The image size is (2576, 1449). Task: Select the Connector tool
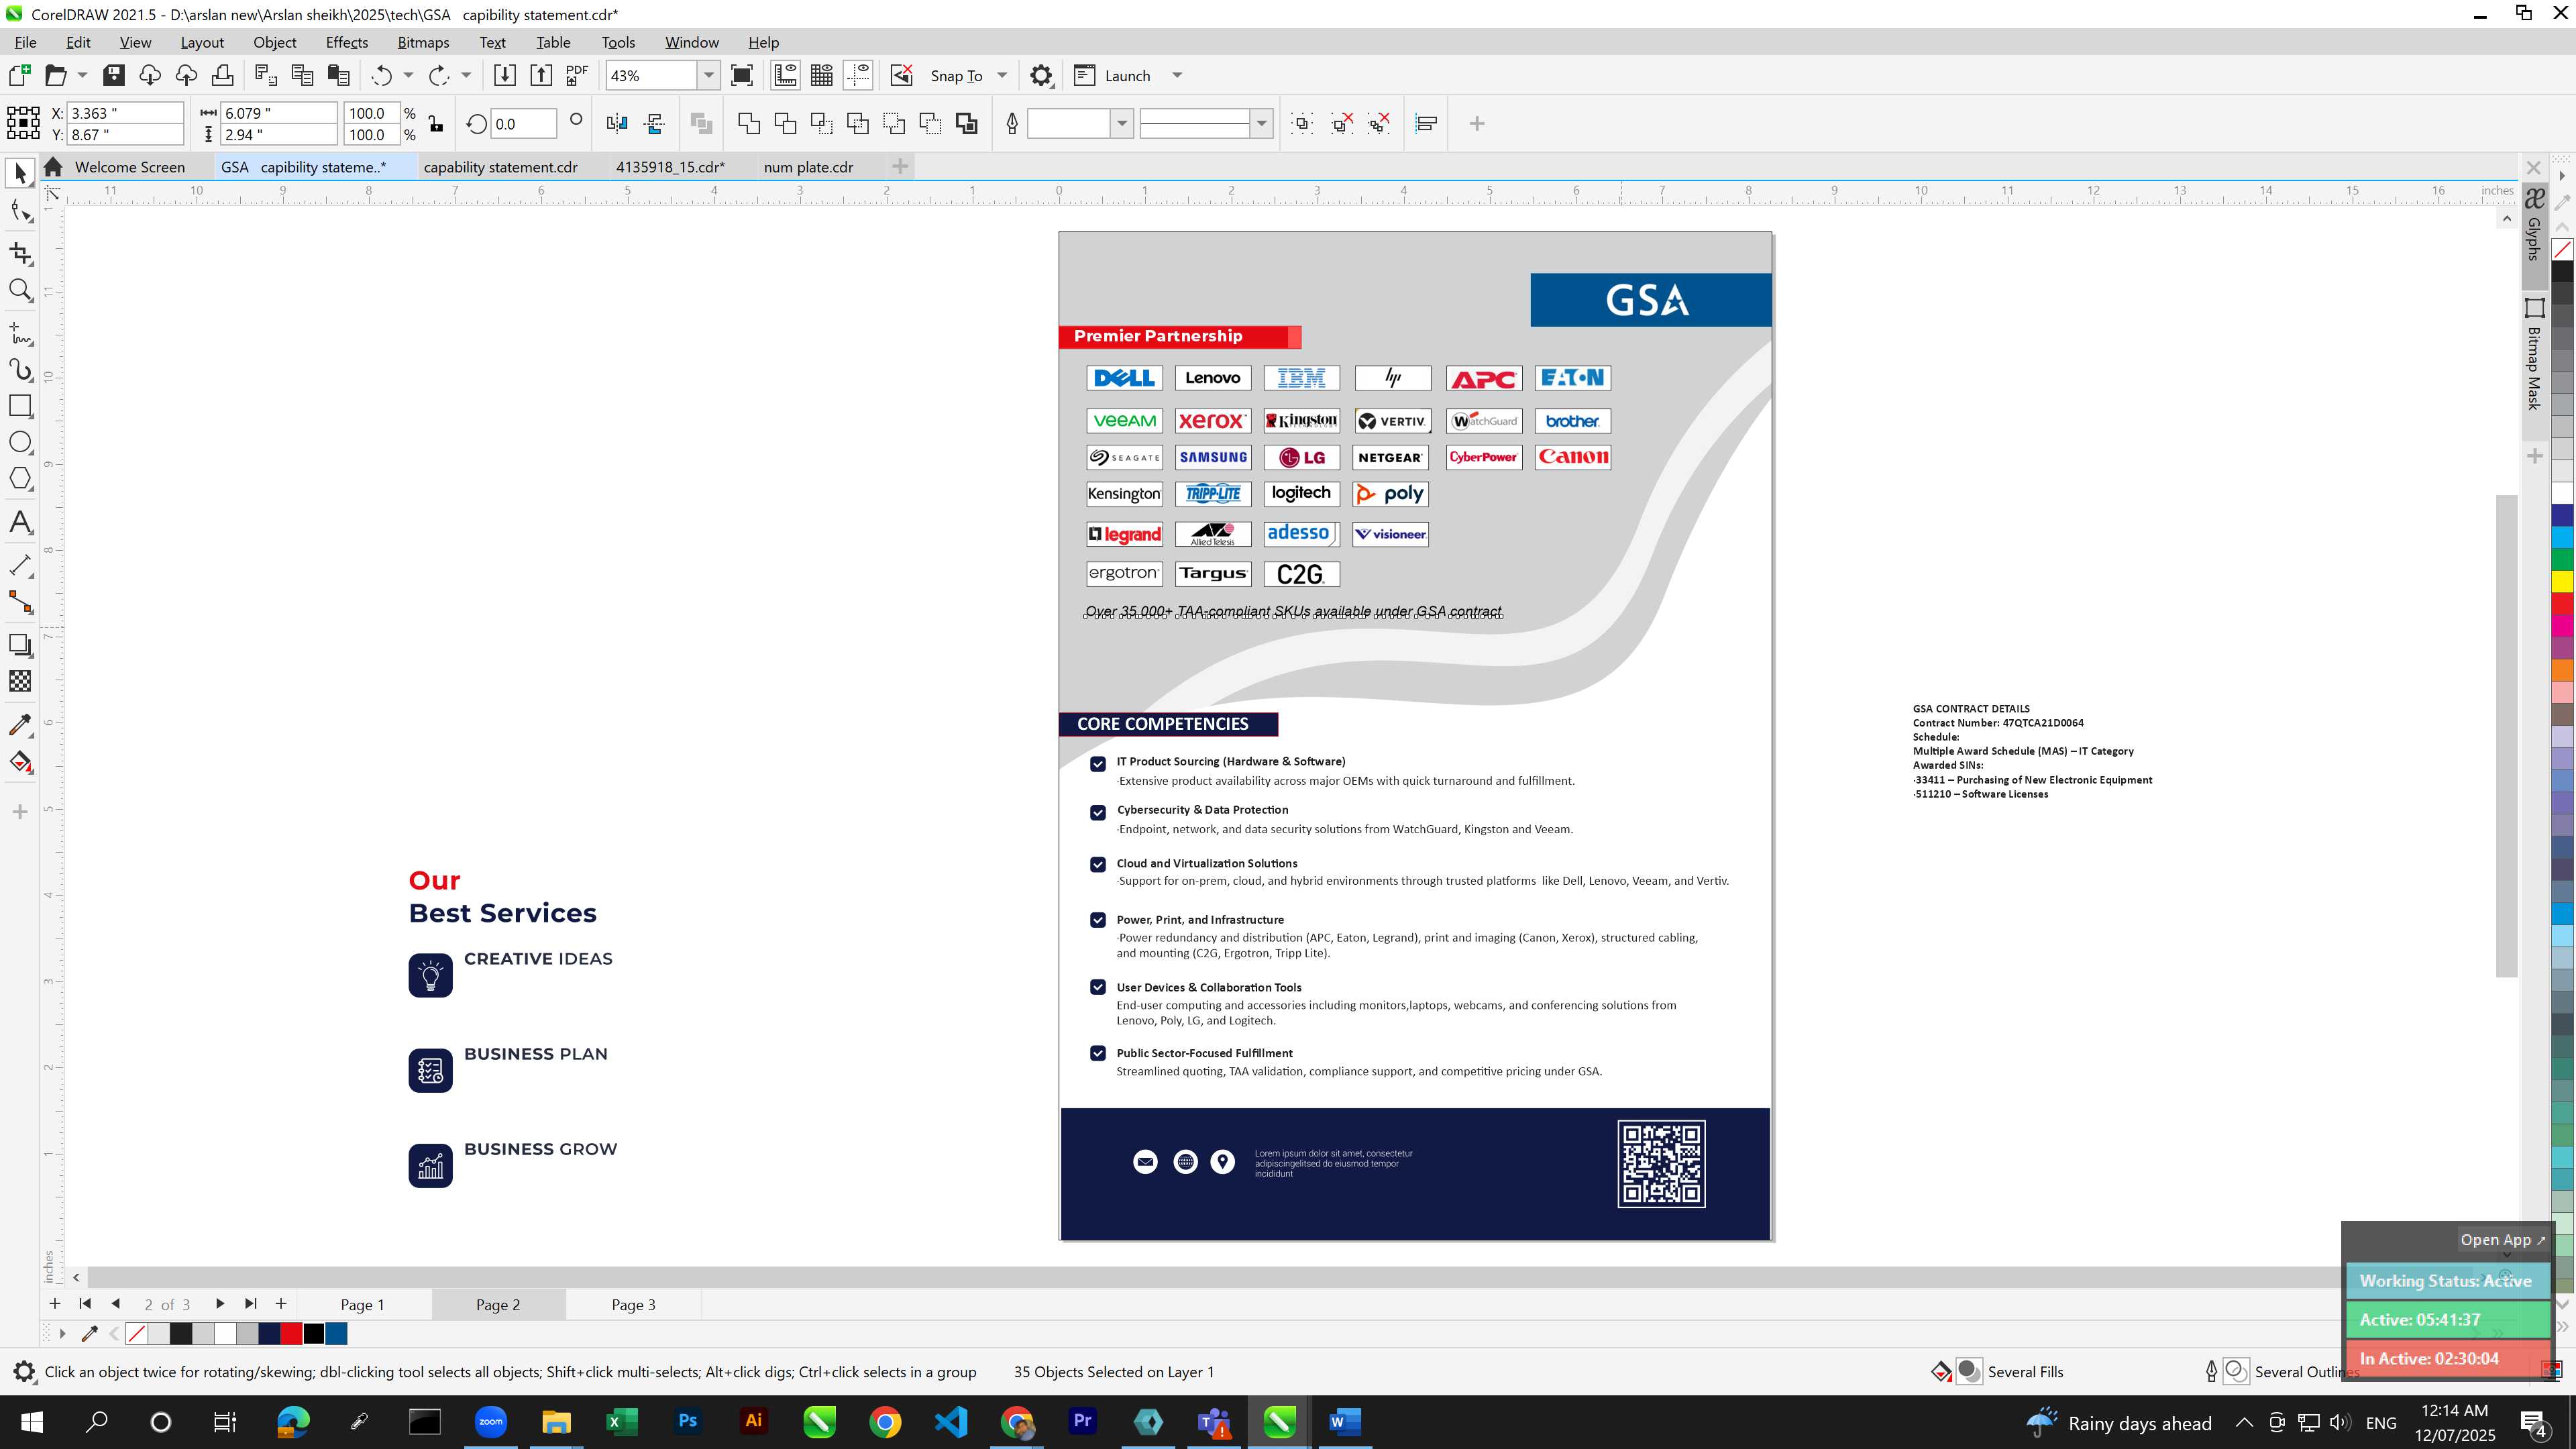[x=20, y=602]
